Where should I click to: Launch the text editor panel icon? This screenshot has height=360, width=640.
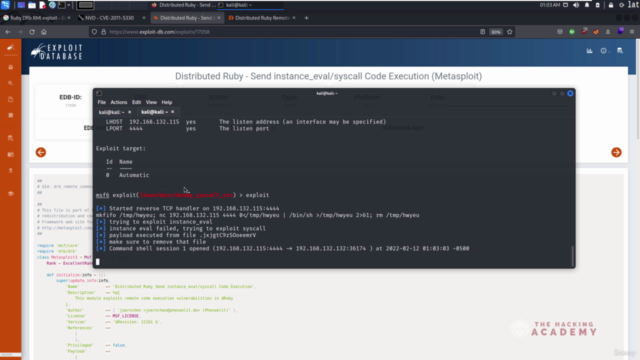click(42, 5)
